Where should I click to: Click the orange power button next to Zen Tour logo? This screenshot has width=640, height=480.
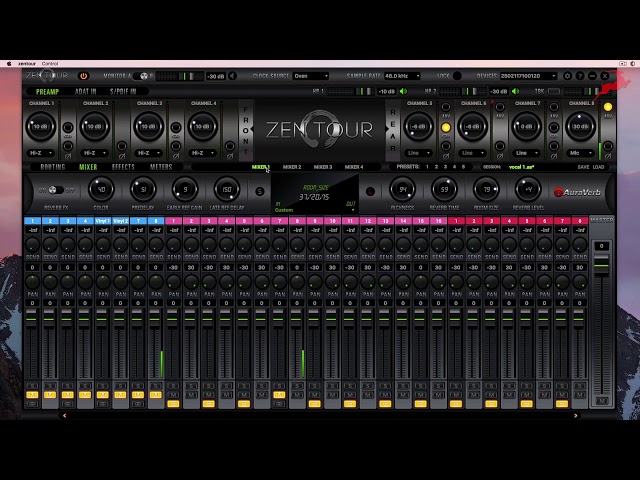[x=83, y=76]
